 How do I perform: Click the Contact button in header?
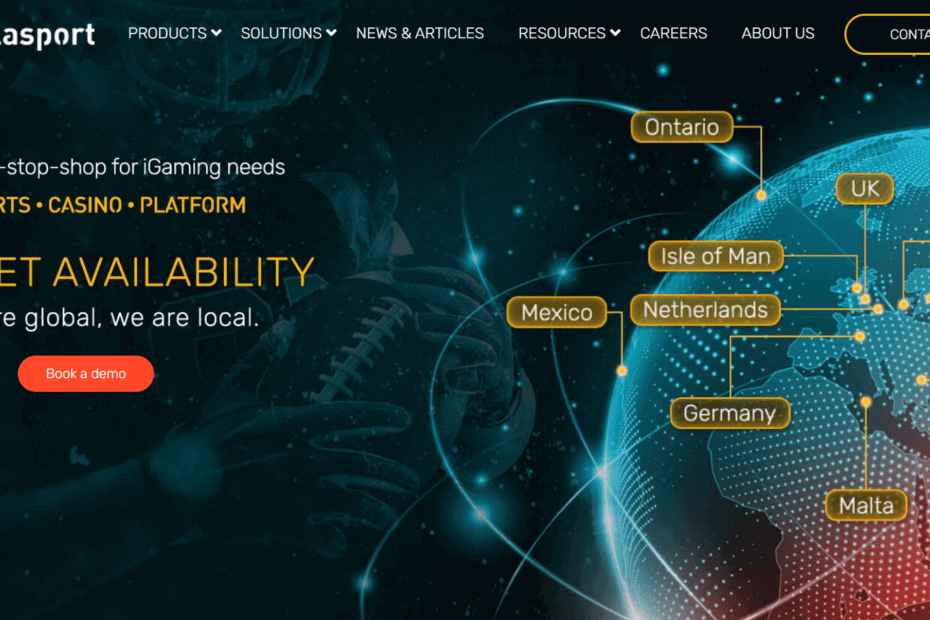pyautogui.click(x=888, y=34)
